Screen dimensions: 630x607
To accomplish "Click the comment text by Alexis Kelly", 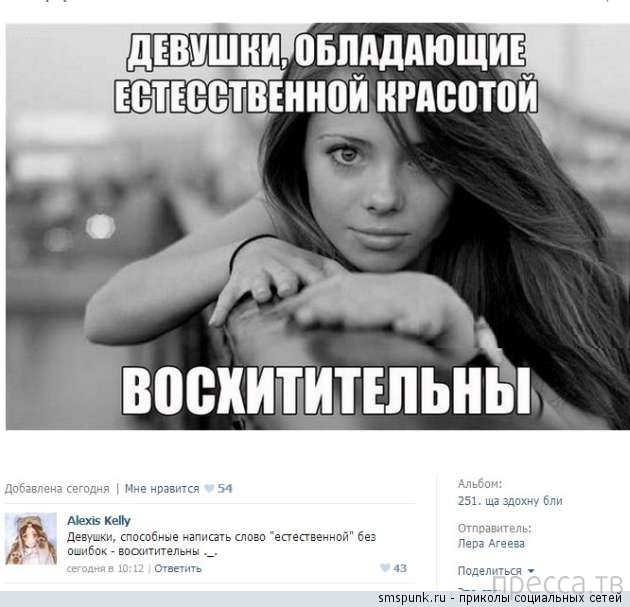I will (221, 544).
